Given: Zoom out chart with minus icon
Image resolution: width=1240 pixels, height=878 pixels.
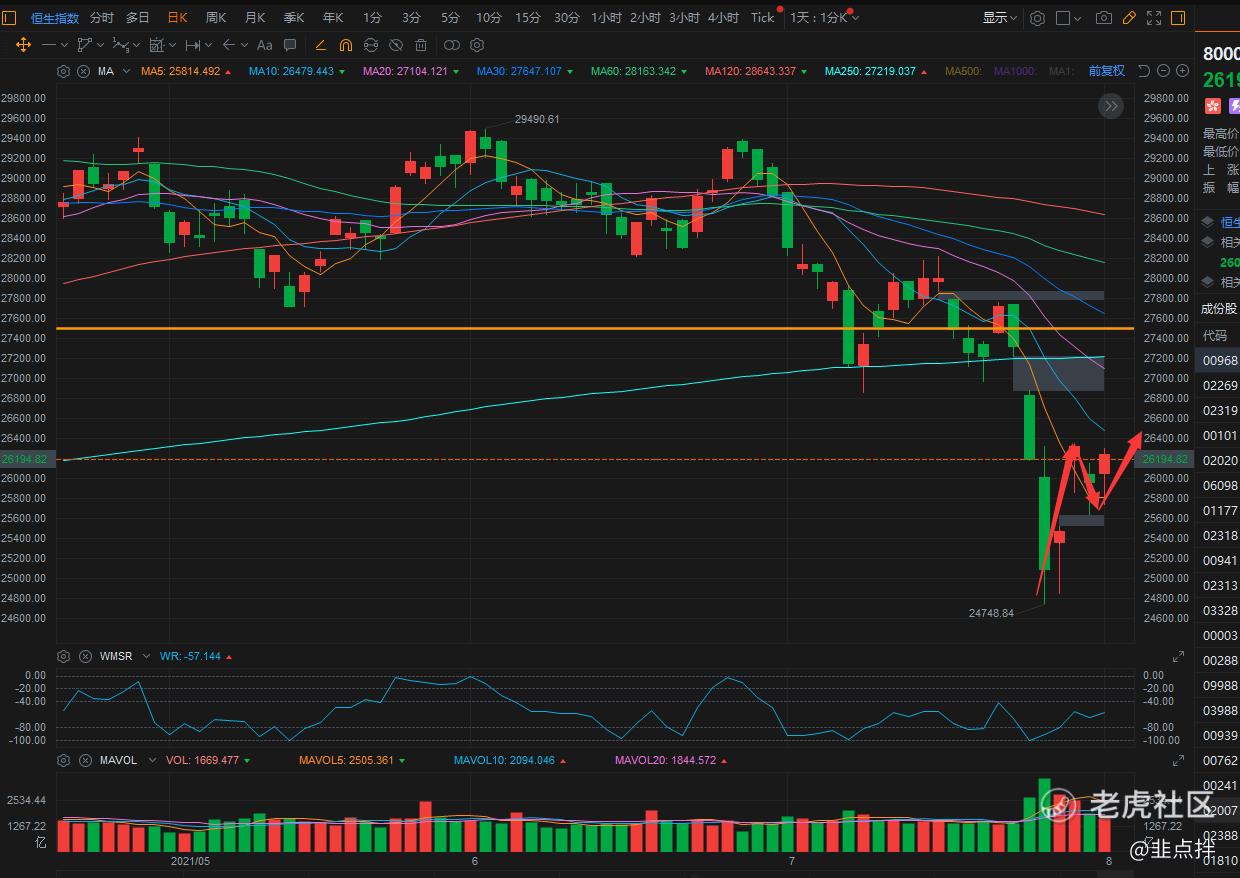Looking at the screenshot, I should click(x=1163, y=71).
